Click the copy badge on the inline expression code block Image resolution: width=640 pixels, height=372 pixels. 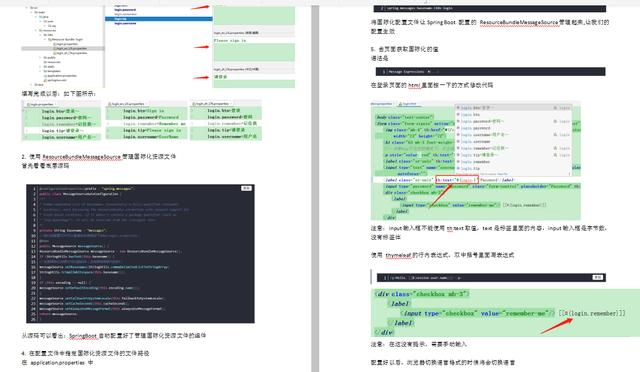tap(597, 277)
